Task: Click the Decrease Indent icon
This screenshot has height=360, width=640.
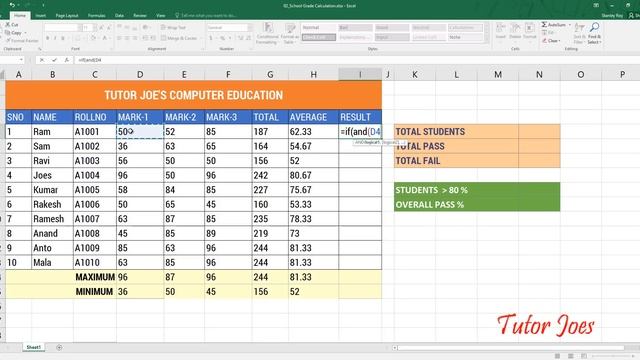Action: pyautogui.click(x=145, y=38)
